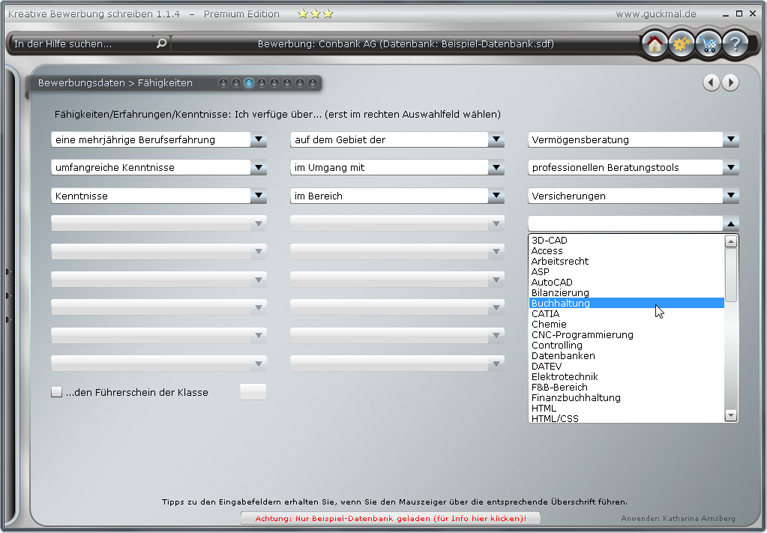Choose 'Controlling' in the dropdown list
Image resolution: width=767 pixels, height=533 pixels.
[556, 345]
